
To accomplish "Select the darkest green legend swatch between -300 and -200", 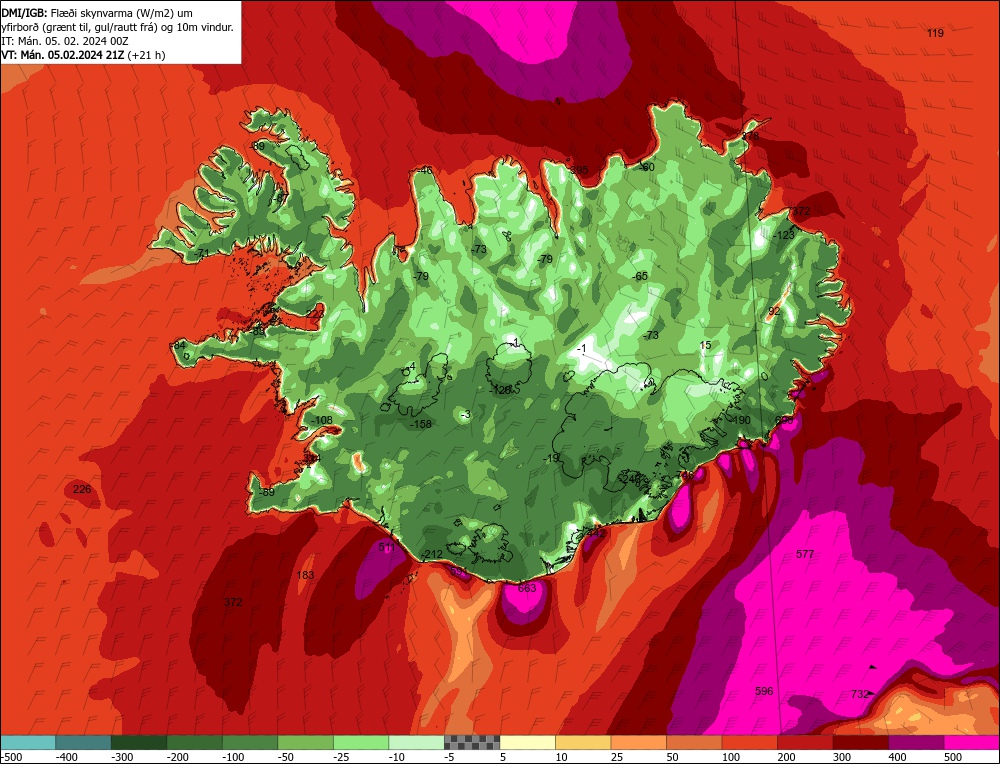I will (x=138, y=742).
